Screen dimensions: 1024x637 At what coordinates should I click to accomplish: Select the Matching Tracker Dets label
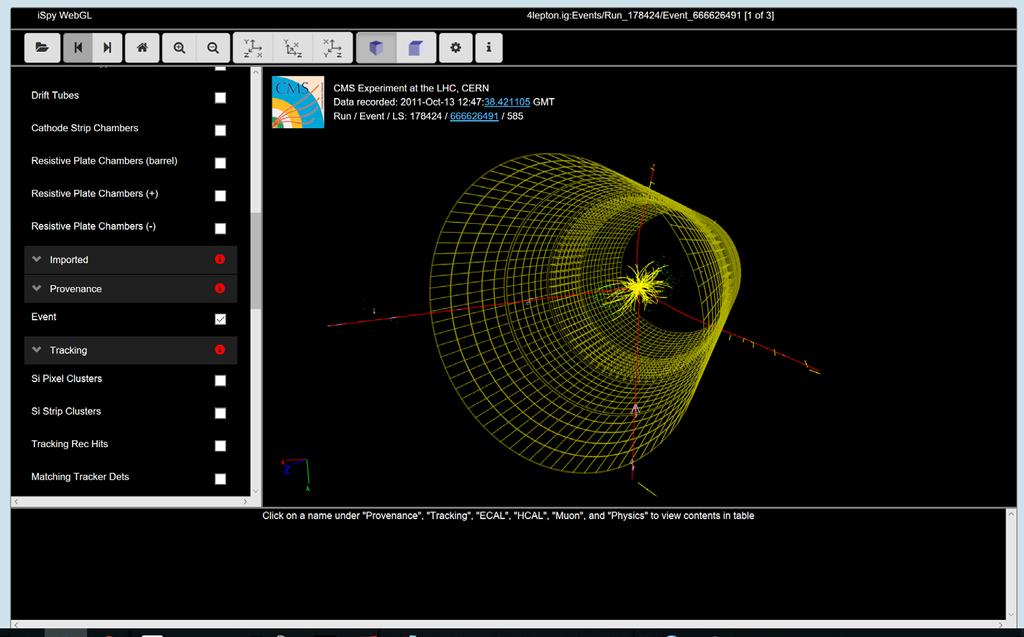[80, 476]
